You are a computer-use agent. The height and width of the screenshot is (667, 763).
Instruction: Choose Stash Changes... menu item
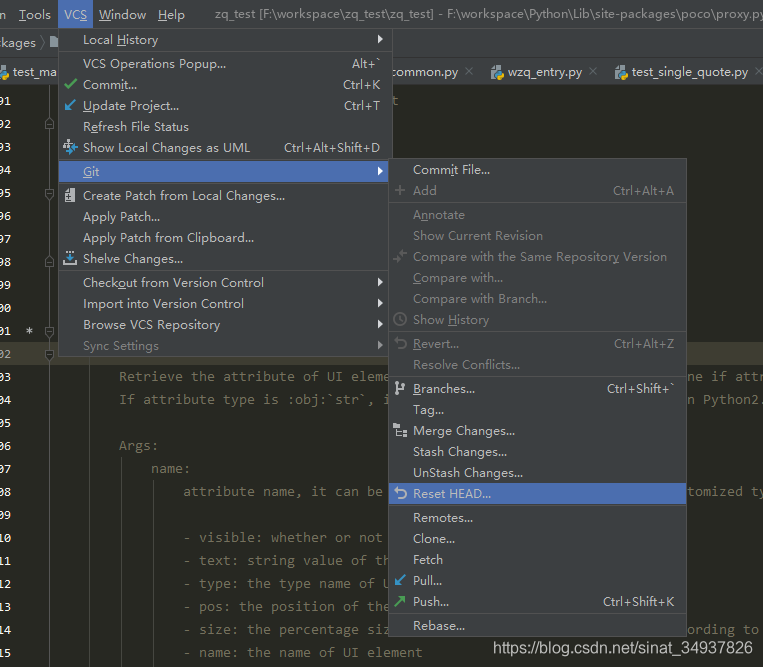coord(537,451)
